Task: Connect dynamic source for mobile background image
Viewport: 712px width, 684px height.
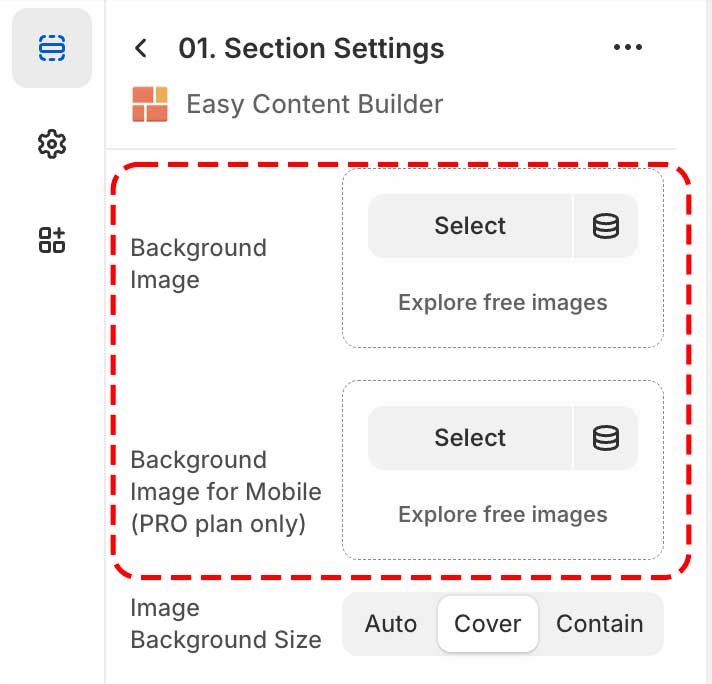Action: (x=606, y=438)
